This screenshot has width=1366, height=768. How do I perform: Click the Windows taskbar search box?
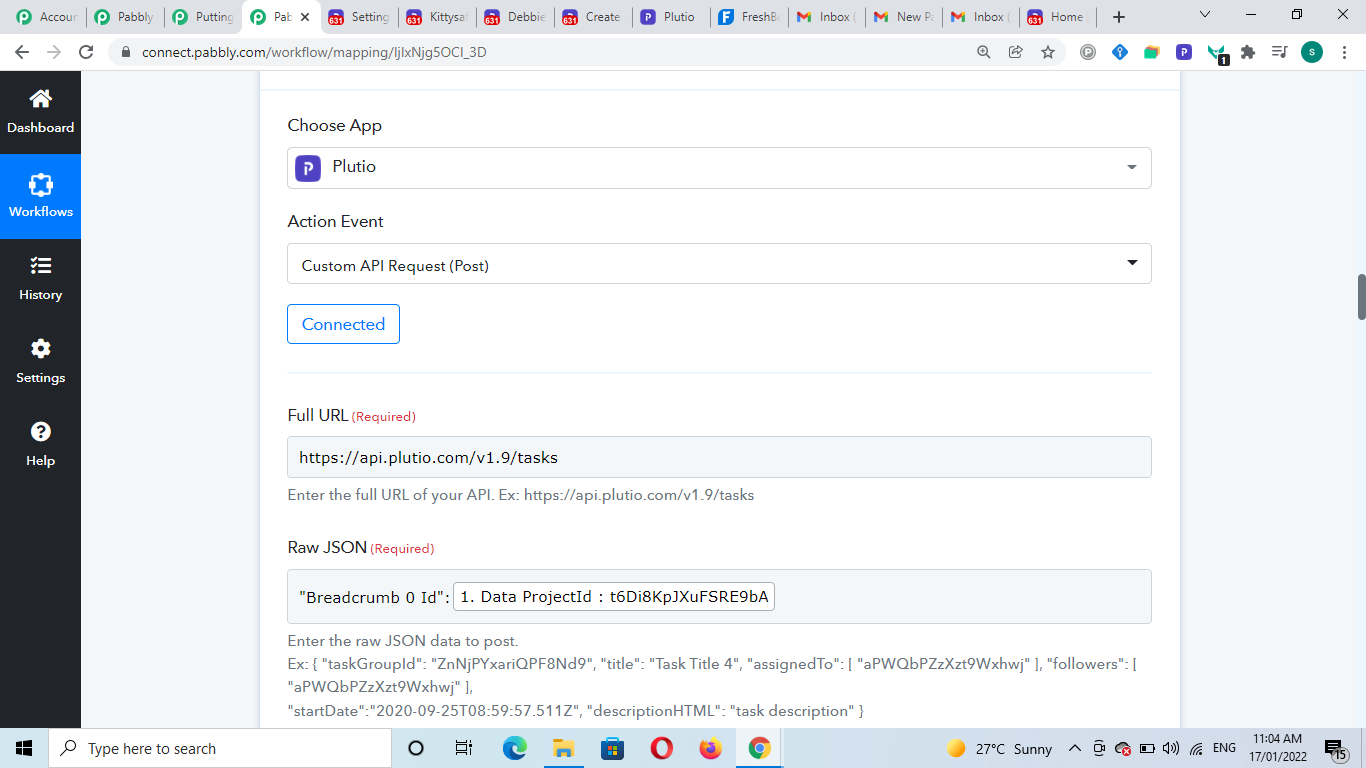(220, 748)
